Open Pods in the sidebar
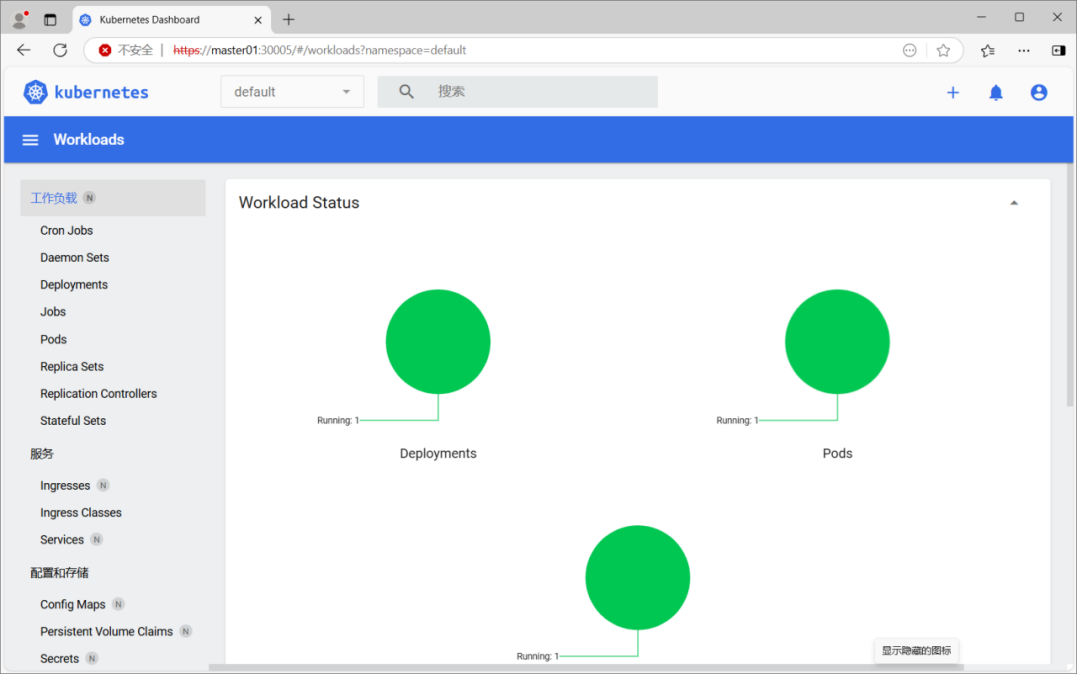 [x=53, y=340]
